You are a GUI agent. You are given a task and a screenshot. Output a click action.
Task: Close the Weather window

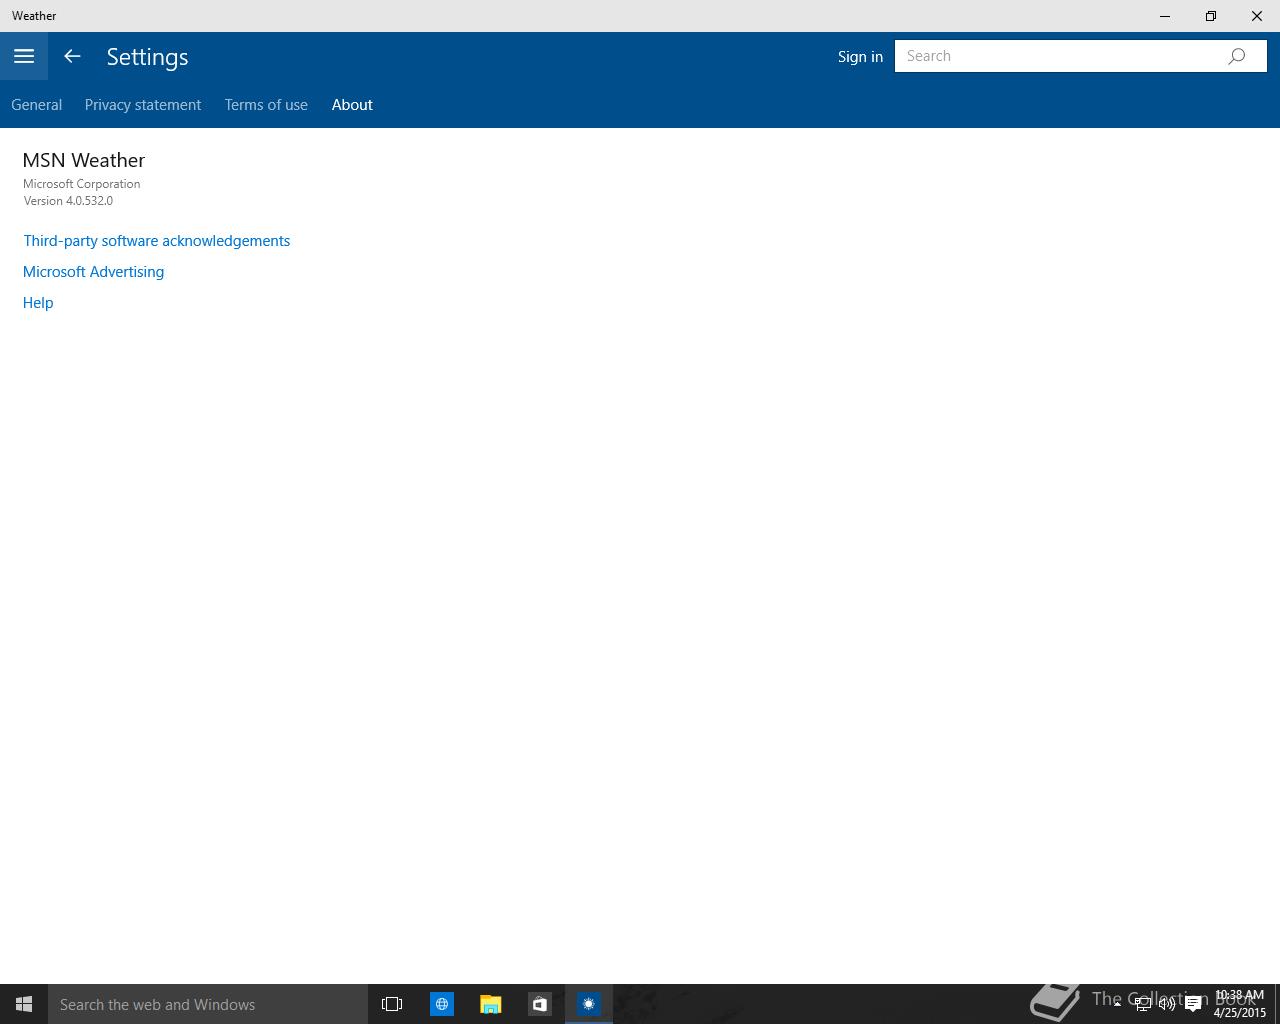click(x=1257, y=16)
